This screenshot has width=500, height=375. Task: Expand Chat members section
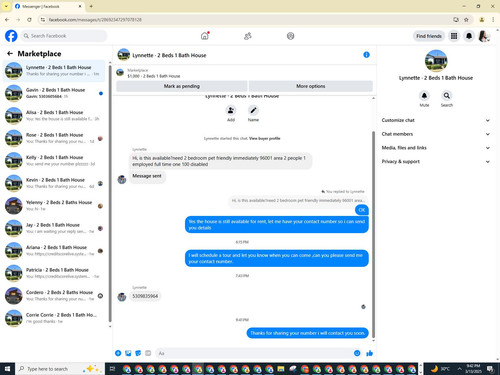click(436, 134)
